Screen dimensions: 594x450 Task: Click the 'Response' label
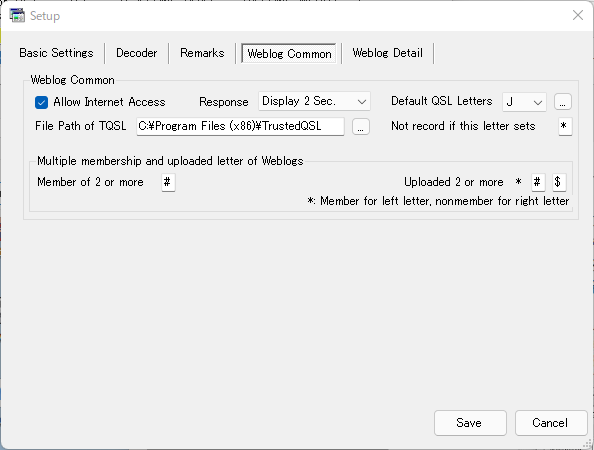[224, 102]
